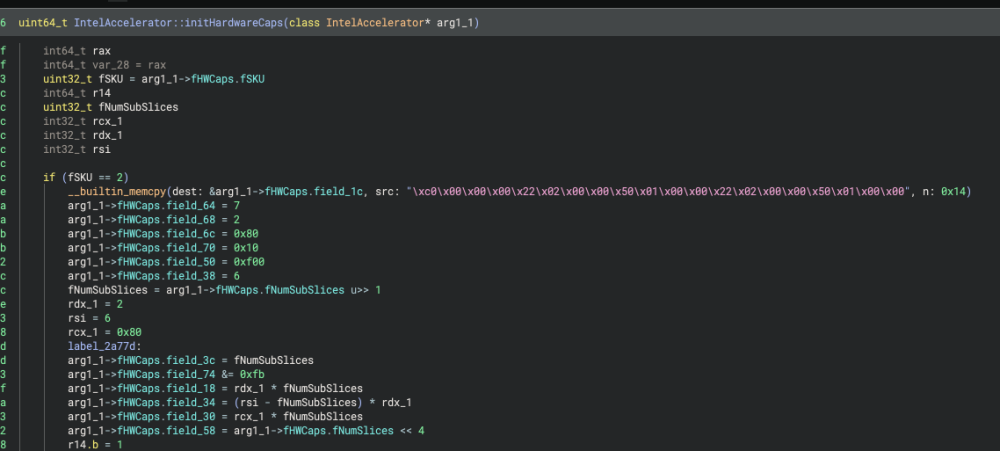Click the 0x10 value assigned to field_70

click(x=246, y=248)
